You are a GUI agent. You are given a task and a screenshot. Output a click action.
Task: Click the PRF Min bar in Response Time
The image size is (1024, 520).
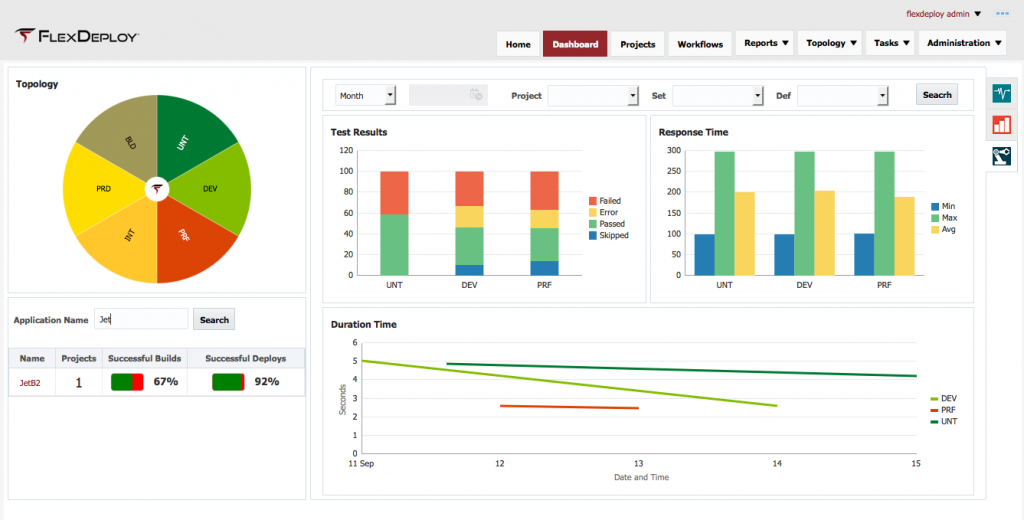click(864, 255)
